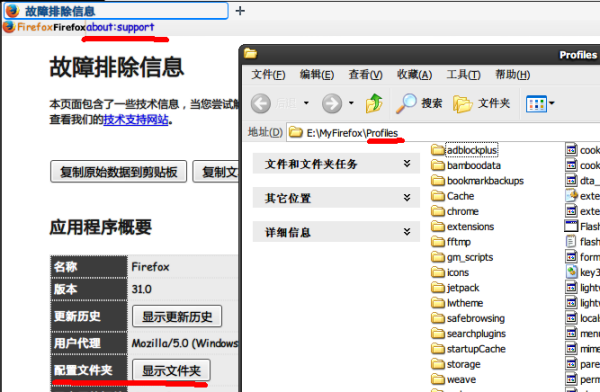600x392 pixels.
Task: Open the Forward button history dropdown arrow
Action: point(351,103)
